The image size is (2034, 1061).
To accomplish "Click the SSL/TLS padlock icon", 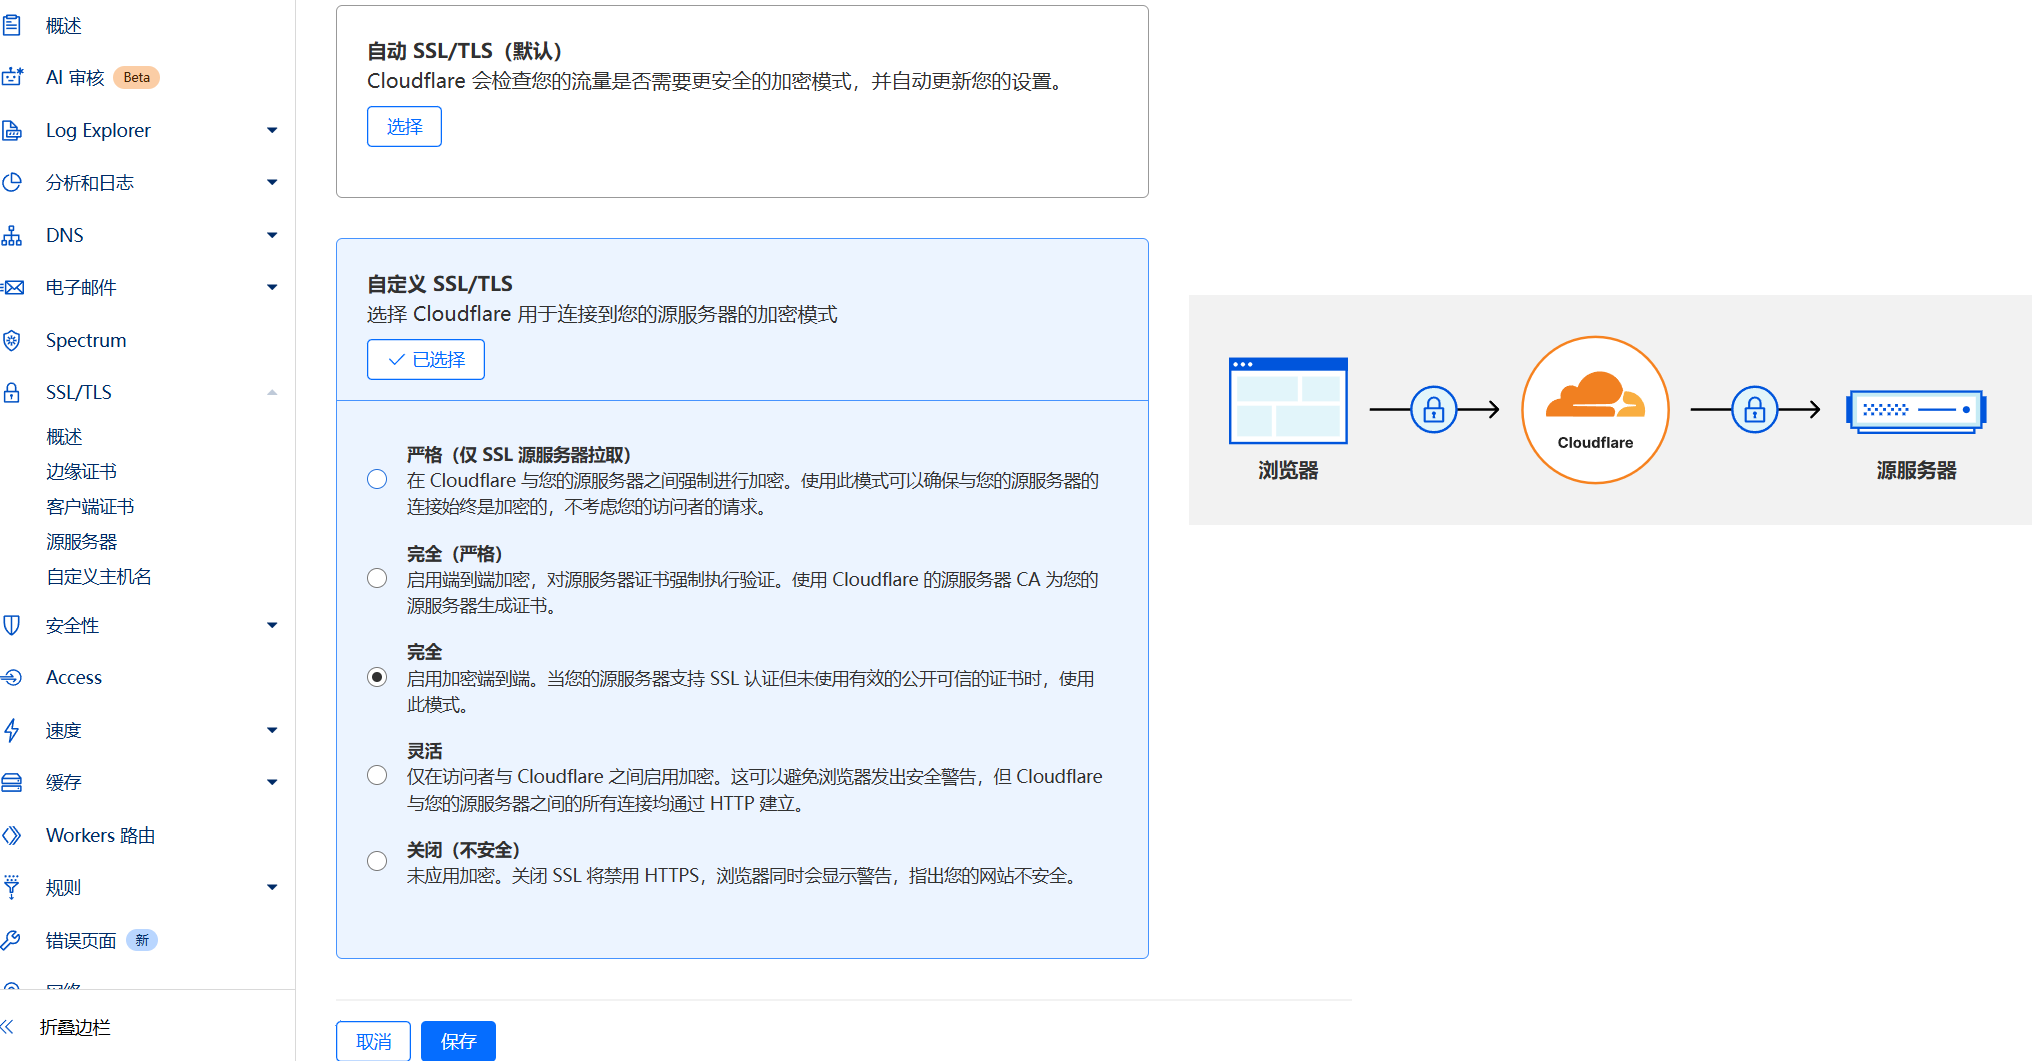I will [x=12, y=392].
